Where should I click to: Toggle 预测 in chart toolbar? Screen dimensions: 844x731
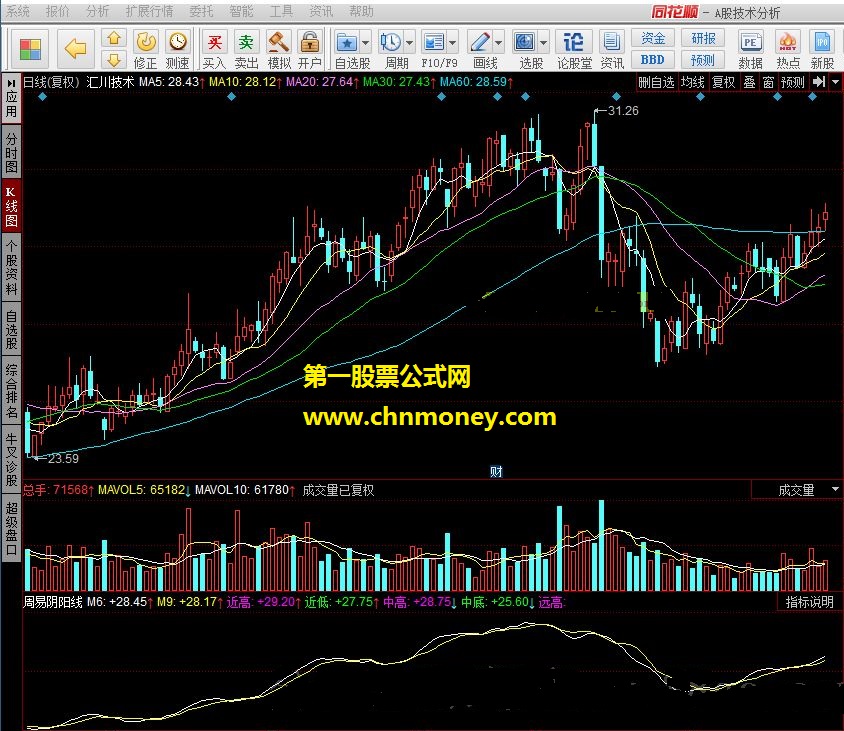tap(793, 82)
